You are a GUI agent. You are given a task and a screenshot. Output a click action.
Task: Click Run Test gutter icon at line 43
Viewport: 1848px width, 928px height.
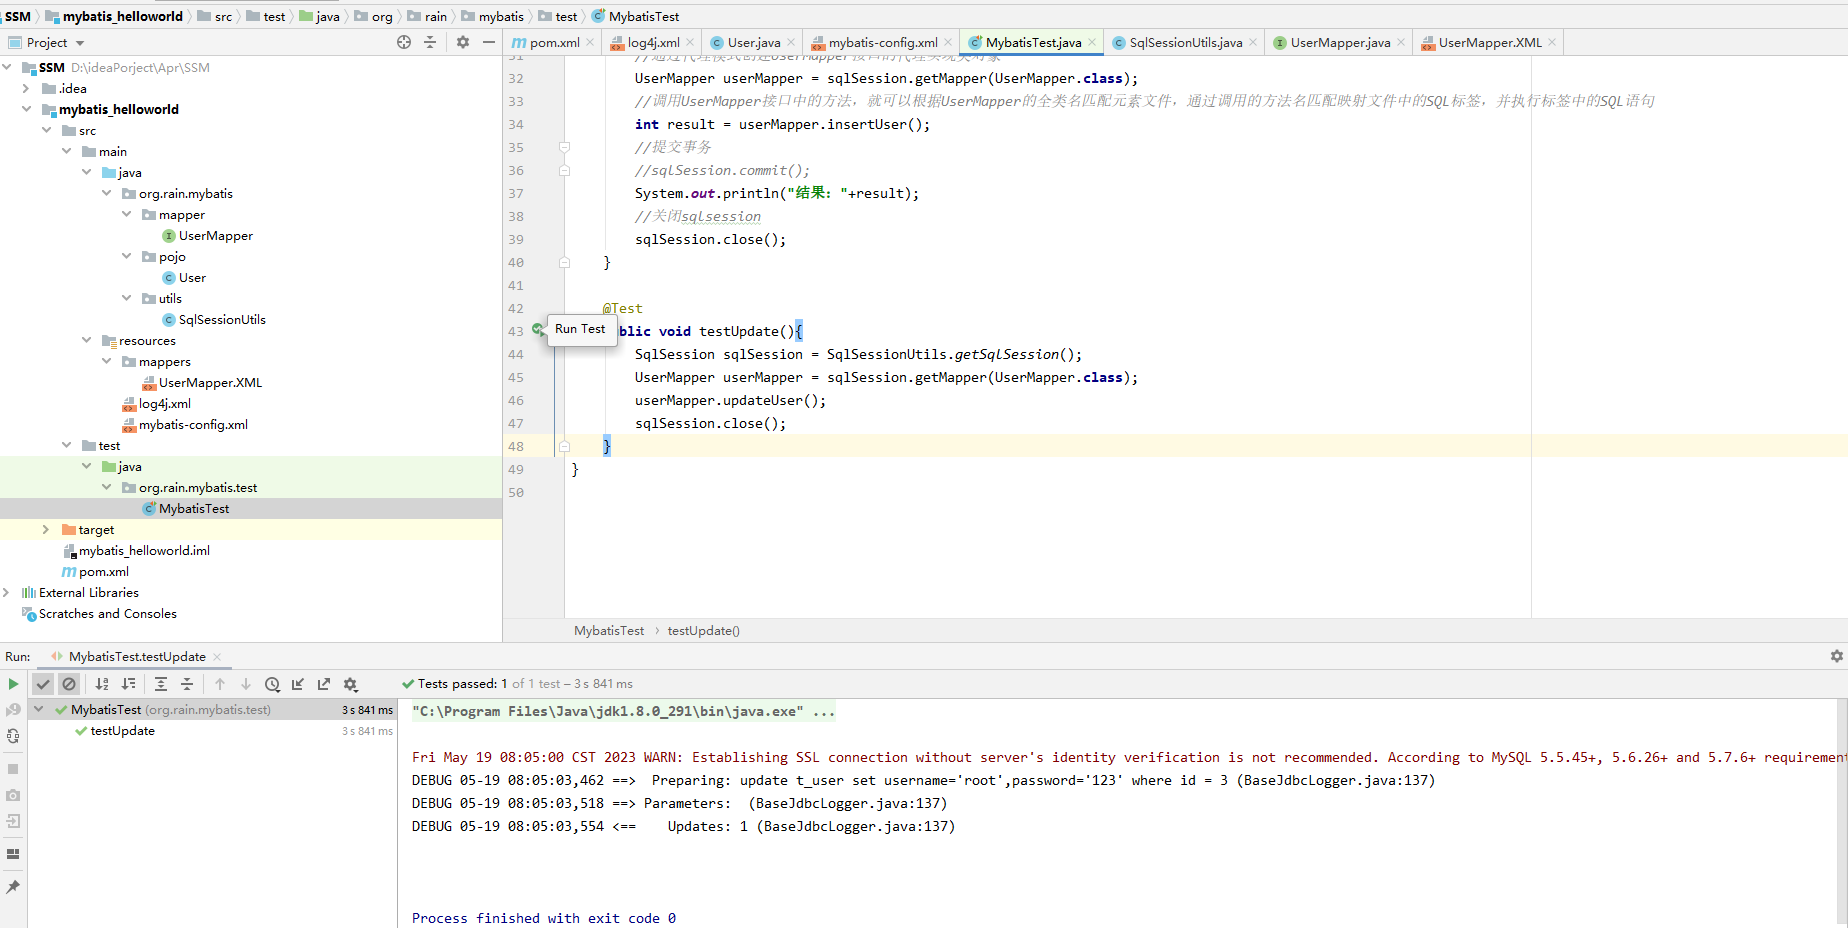click(538, 330)
